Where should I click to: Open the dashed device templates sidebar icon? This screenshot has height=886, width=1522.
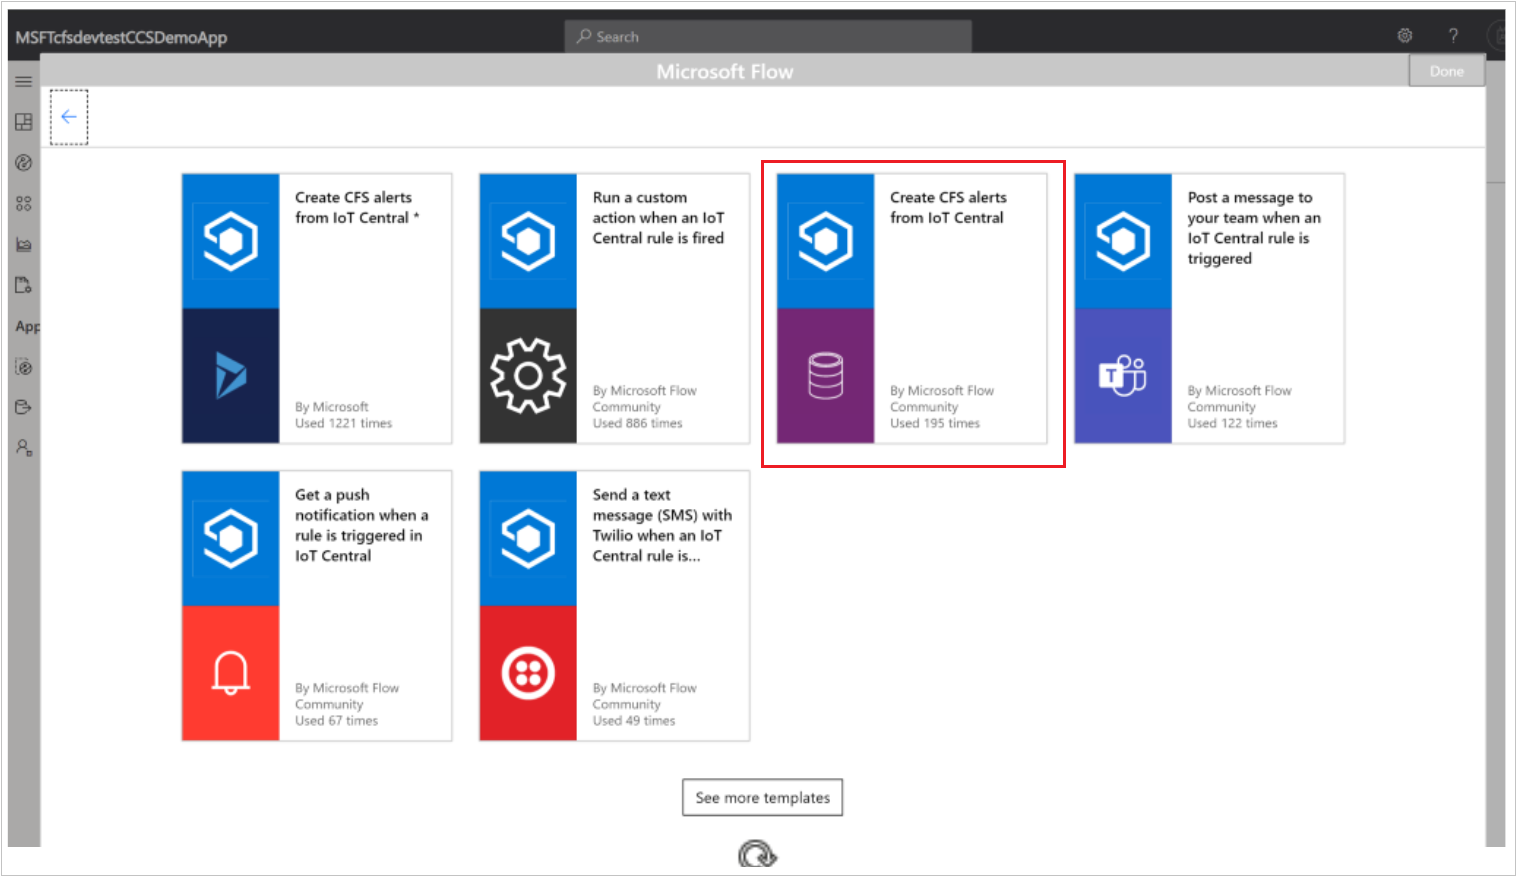coord(24,367)
